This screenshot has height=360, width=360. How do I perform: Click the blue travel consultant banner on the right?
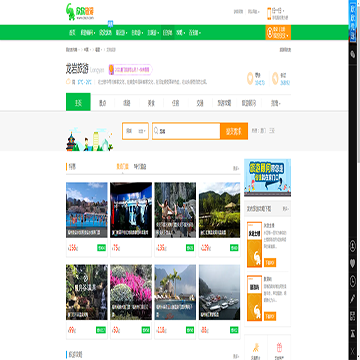pyautogui.click(x=267, y=178)
